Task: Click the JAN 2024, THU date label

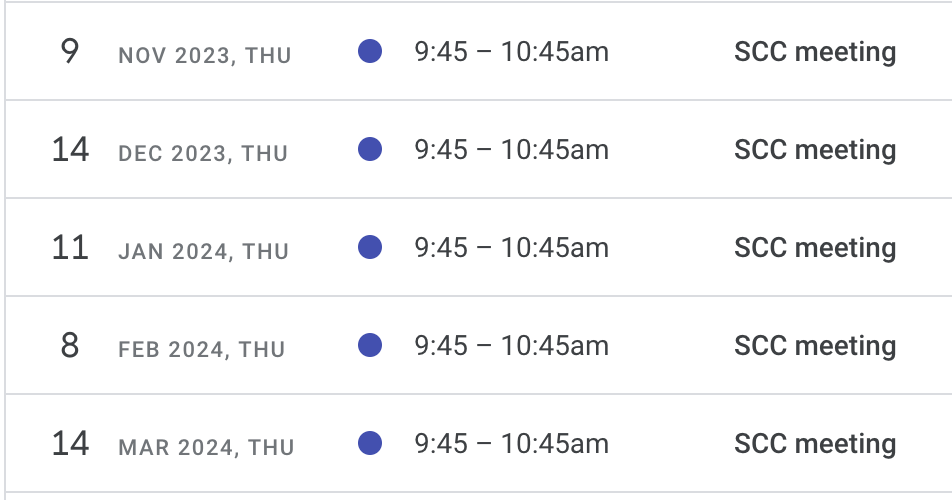Action: 203,252
